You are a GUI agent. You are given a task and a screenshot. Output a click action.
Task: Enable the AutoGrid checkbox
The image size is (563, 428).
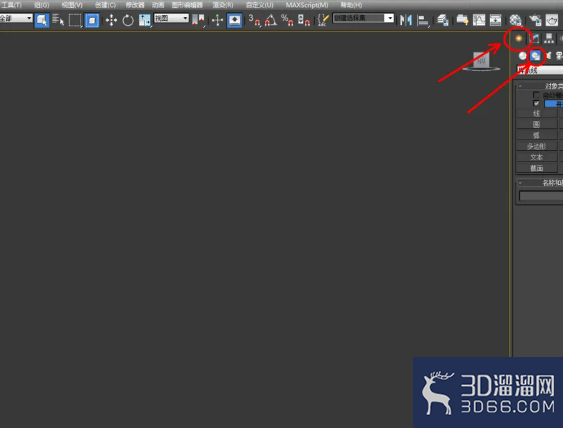pyautogui.click(x=536, y=95)
